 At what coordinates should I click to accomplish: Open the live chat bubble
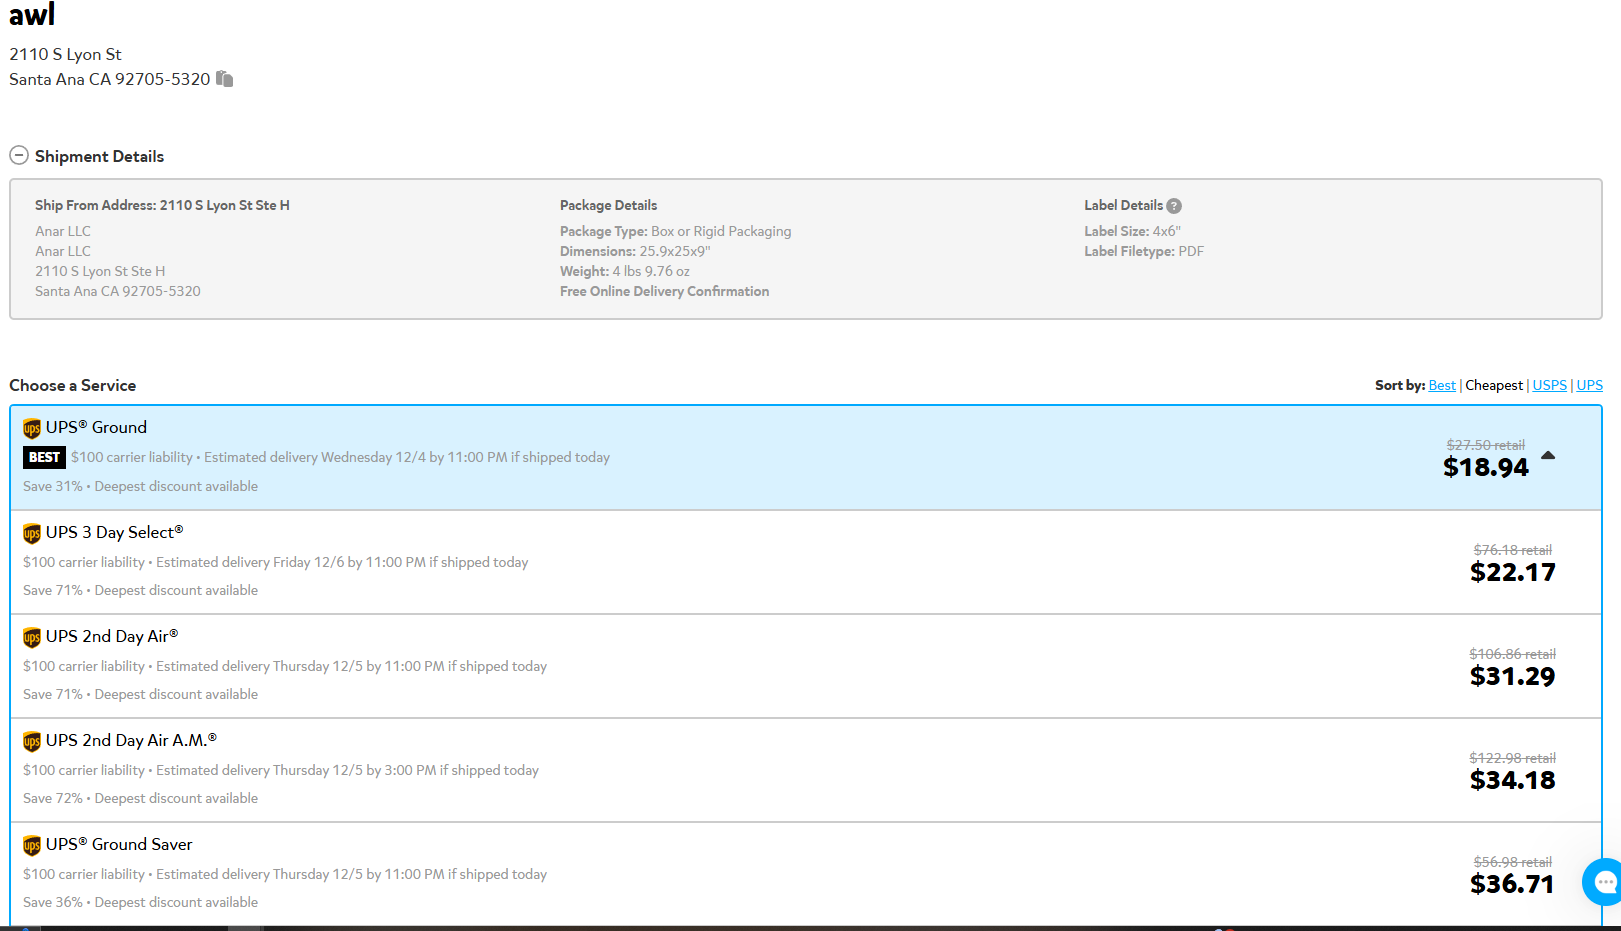pyautogui.click(x=1603, y=882)
